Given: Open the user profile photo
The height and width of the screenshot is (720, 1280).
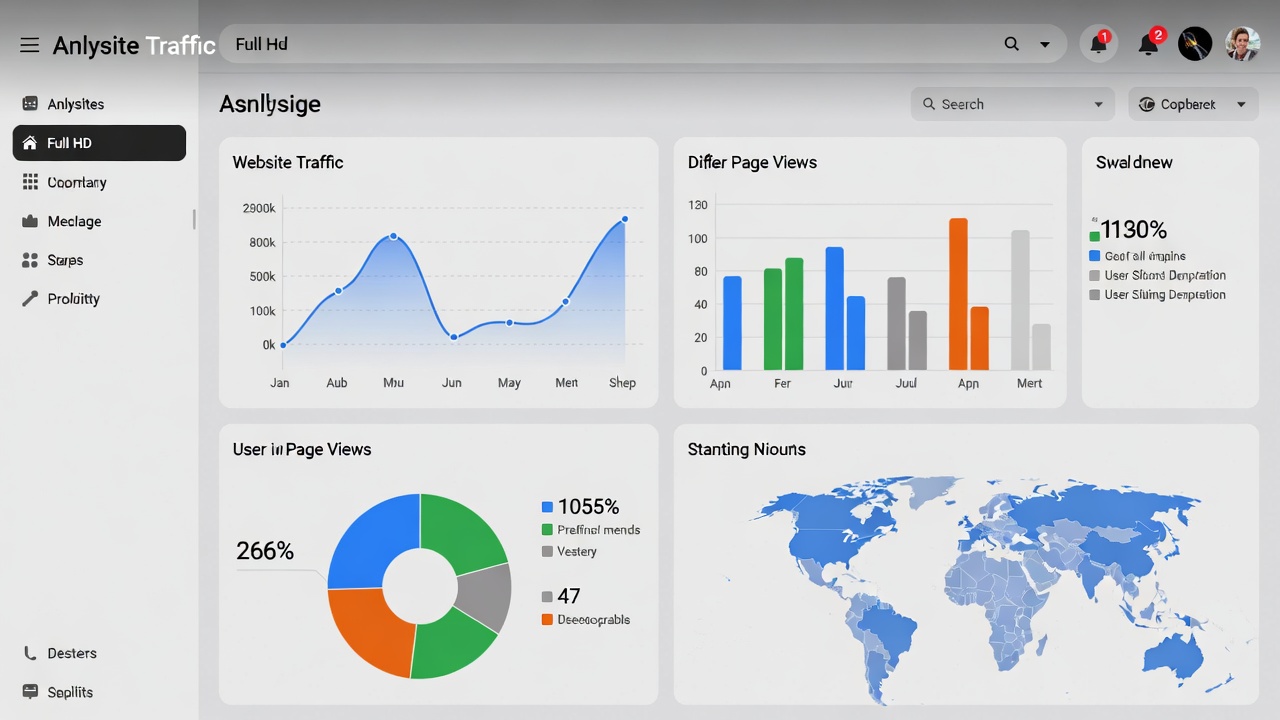Looking at the screenshot, I should pyautogui.click(x=1242, y=44).
